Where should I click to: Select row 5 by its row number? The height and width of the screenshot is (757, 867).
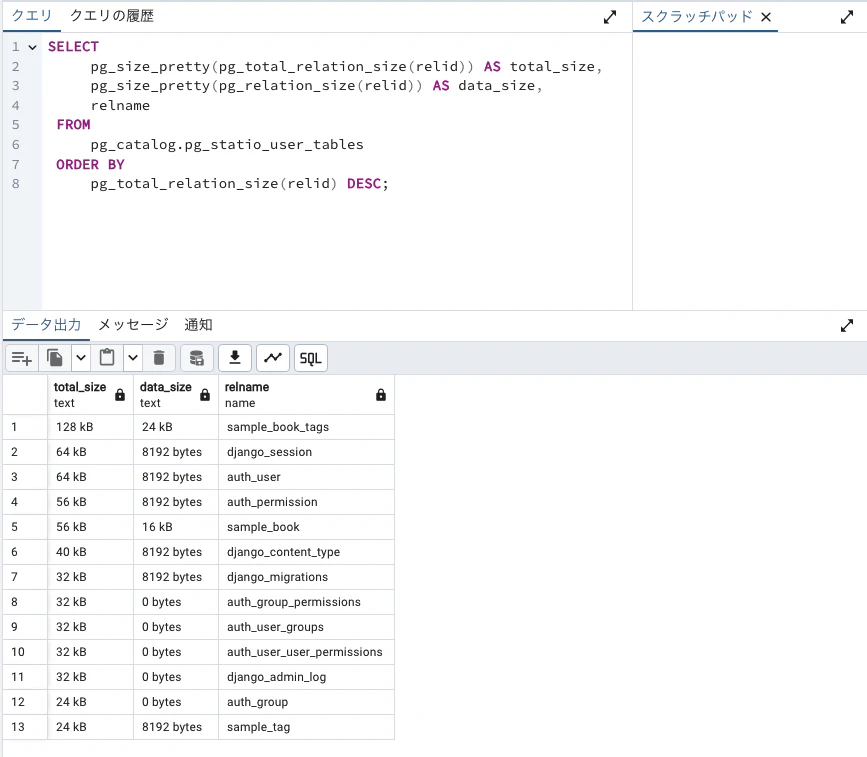coord(14,527)
